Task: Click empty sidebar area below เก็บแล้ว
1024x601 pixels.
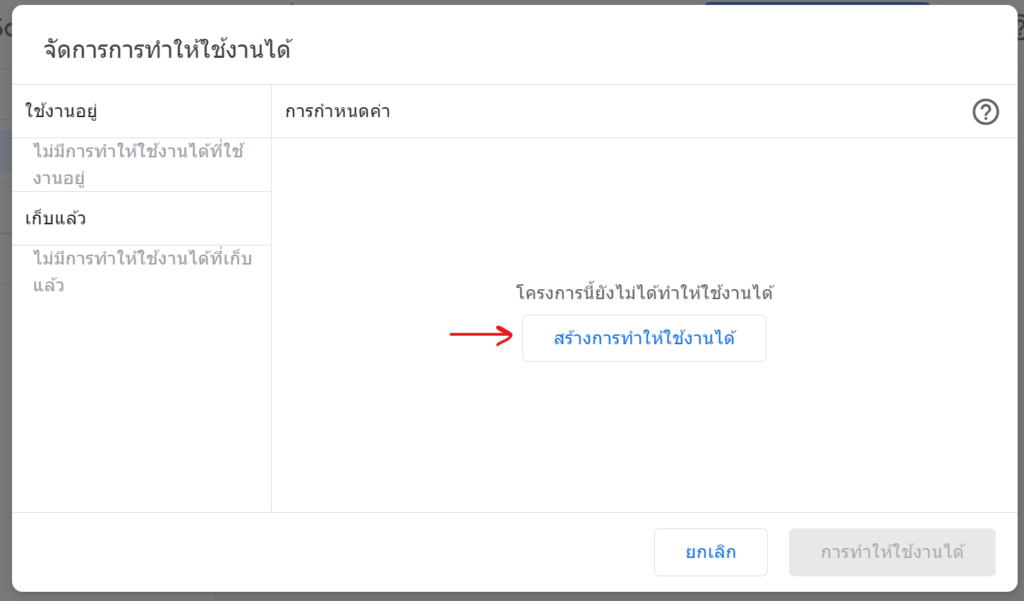Action: (x=142, y=405)
